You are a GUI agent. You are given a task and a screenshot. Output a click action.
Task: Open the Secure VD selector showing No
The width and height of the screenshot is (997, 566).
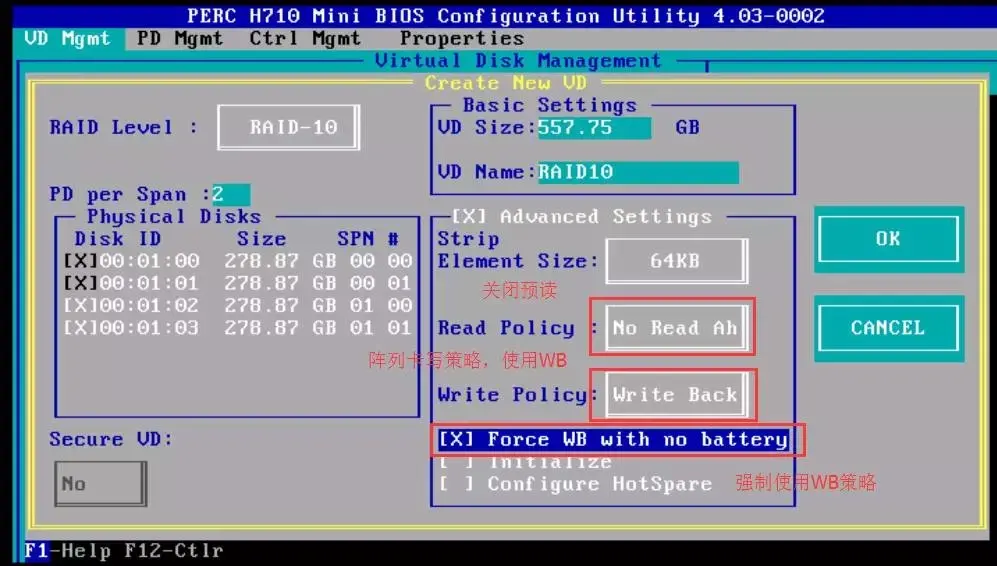click(x=100, y=484)
